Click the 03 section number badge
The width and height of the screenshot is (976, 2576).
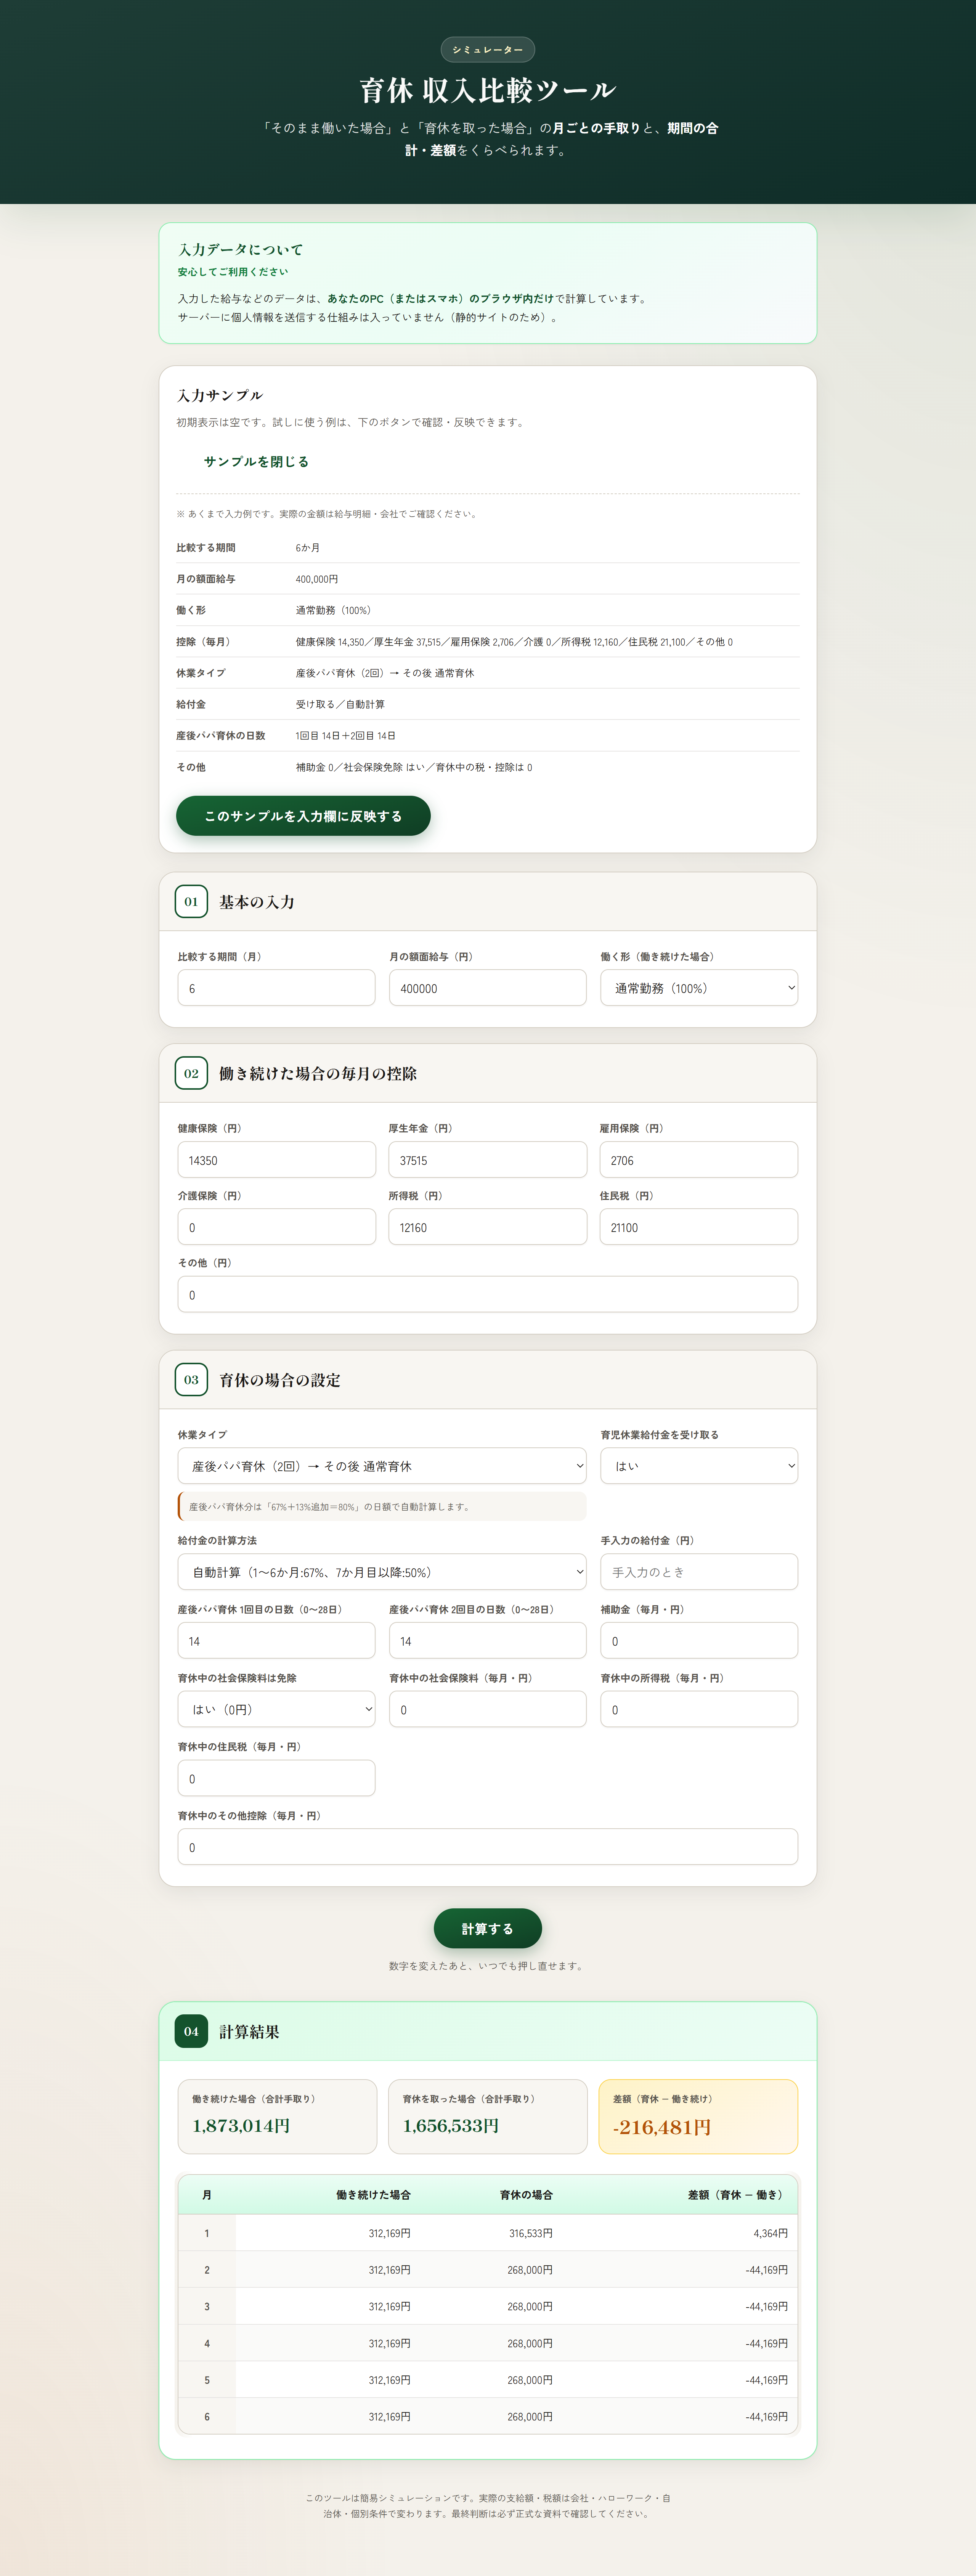coord(191,1379)
